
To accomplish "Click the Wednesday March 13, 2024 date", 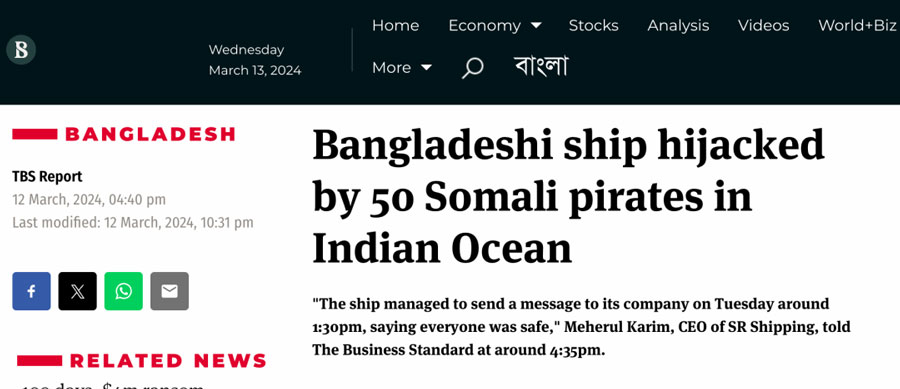I will coord(255,60).
